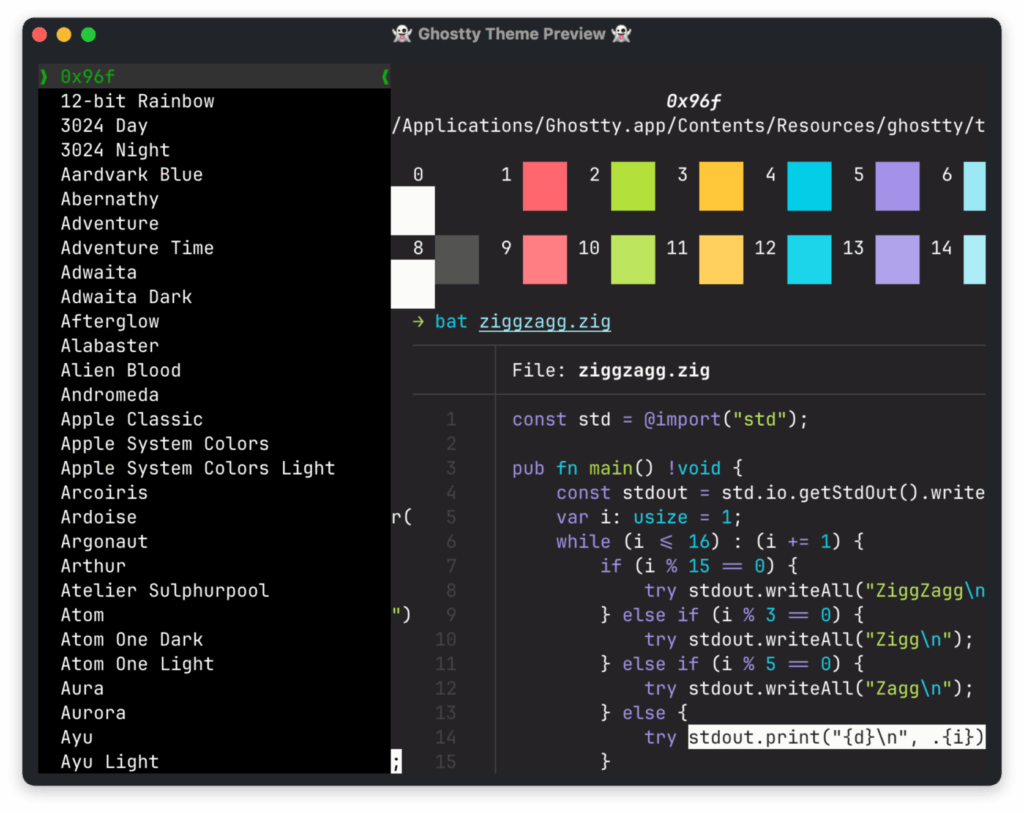Choose the 12-bit Rainbow theme
Image resolution: width=1024 pixels, height=813 pixels.
[137, 101]
